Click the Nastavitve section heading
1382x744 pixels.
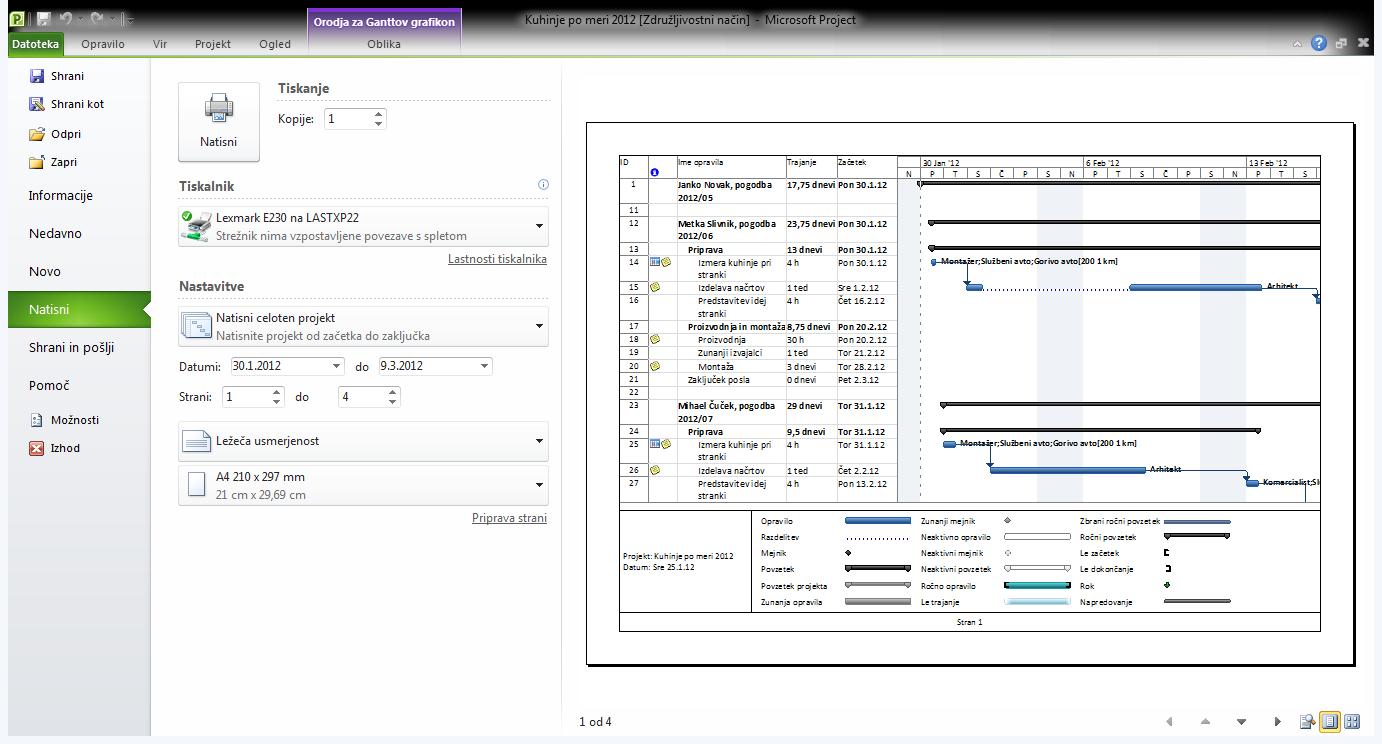[x=212, y=287]
